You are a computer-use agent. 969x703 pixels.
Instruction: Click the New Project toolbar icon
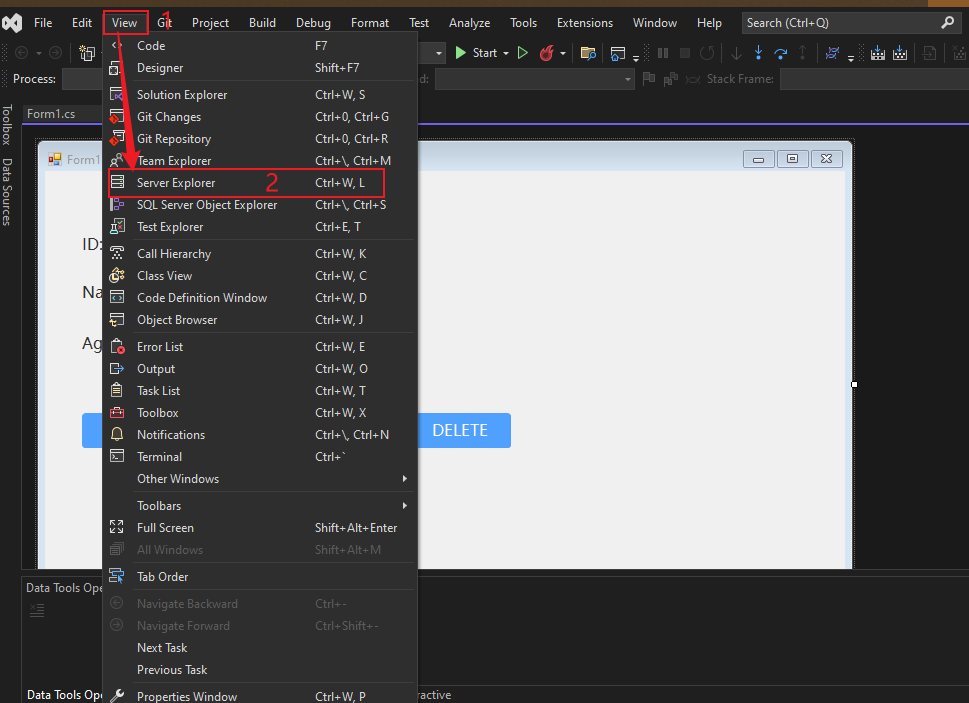click(x=87, y=53)
